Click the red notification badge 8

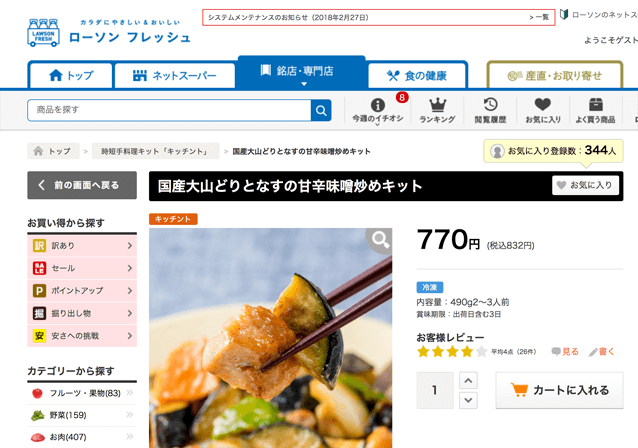pos(402,97)
